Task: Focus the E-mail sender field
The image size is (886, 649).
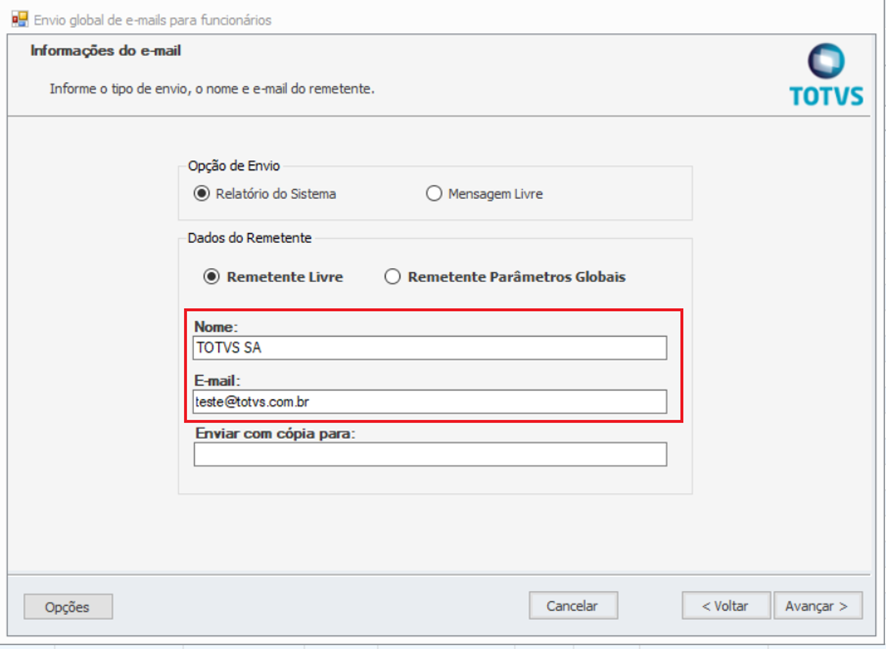Action: [x=430, y=402]
